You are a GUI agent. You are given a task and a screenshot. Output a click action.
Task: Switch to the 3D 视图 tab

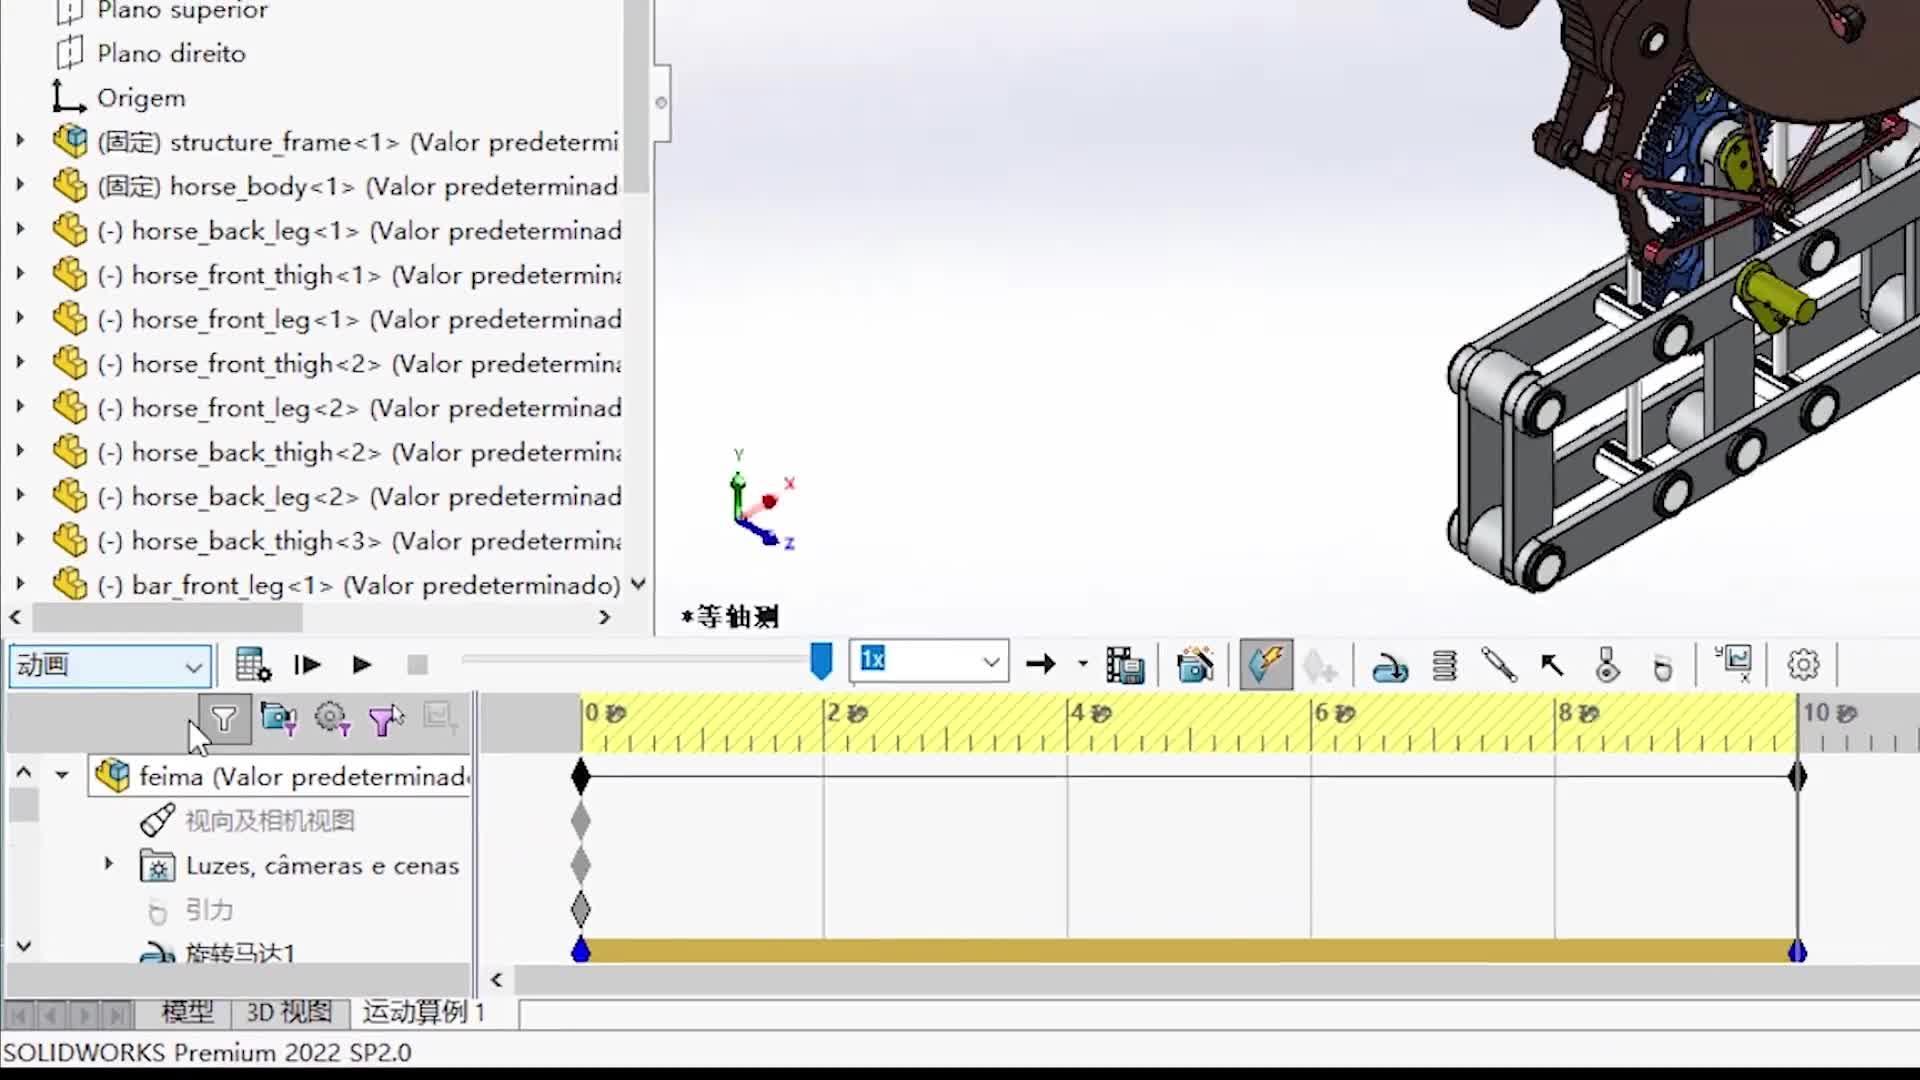pos(287,1013)
